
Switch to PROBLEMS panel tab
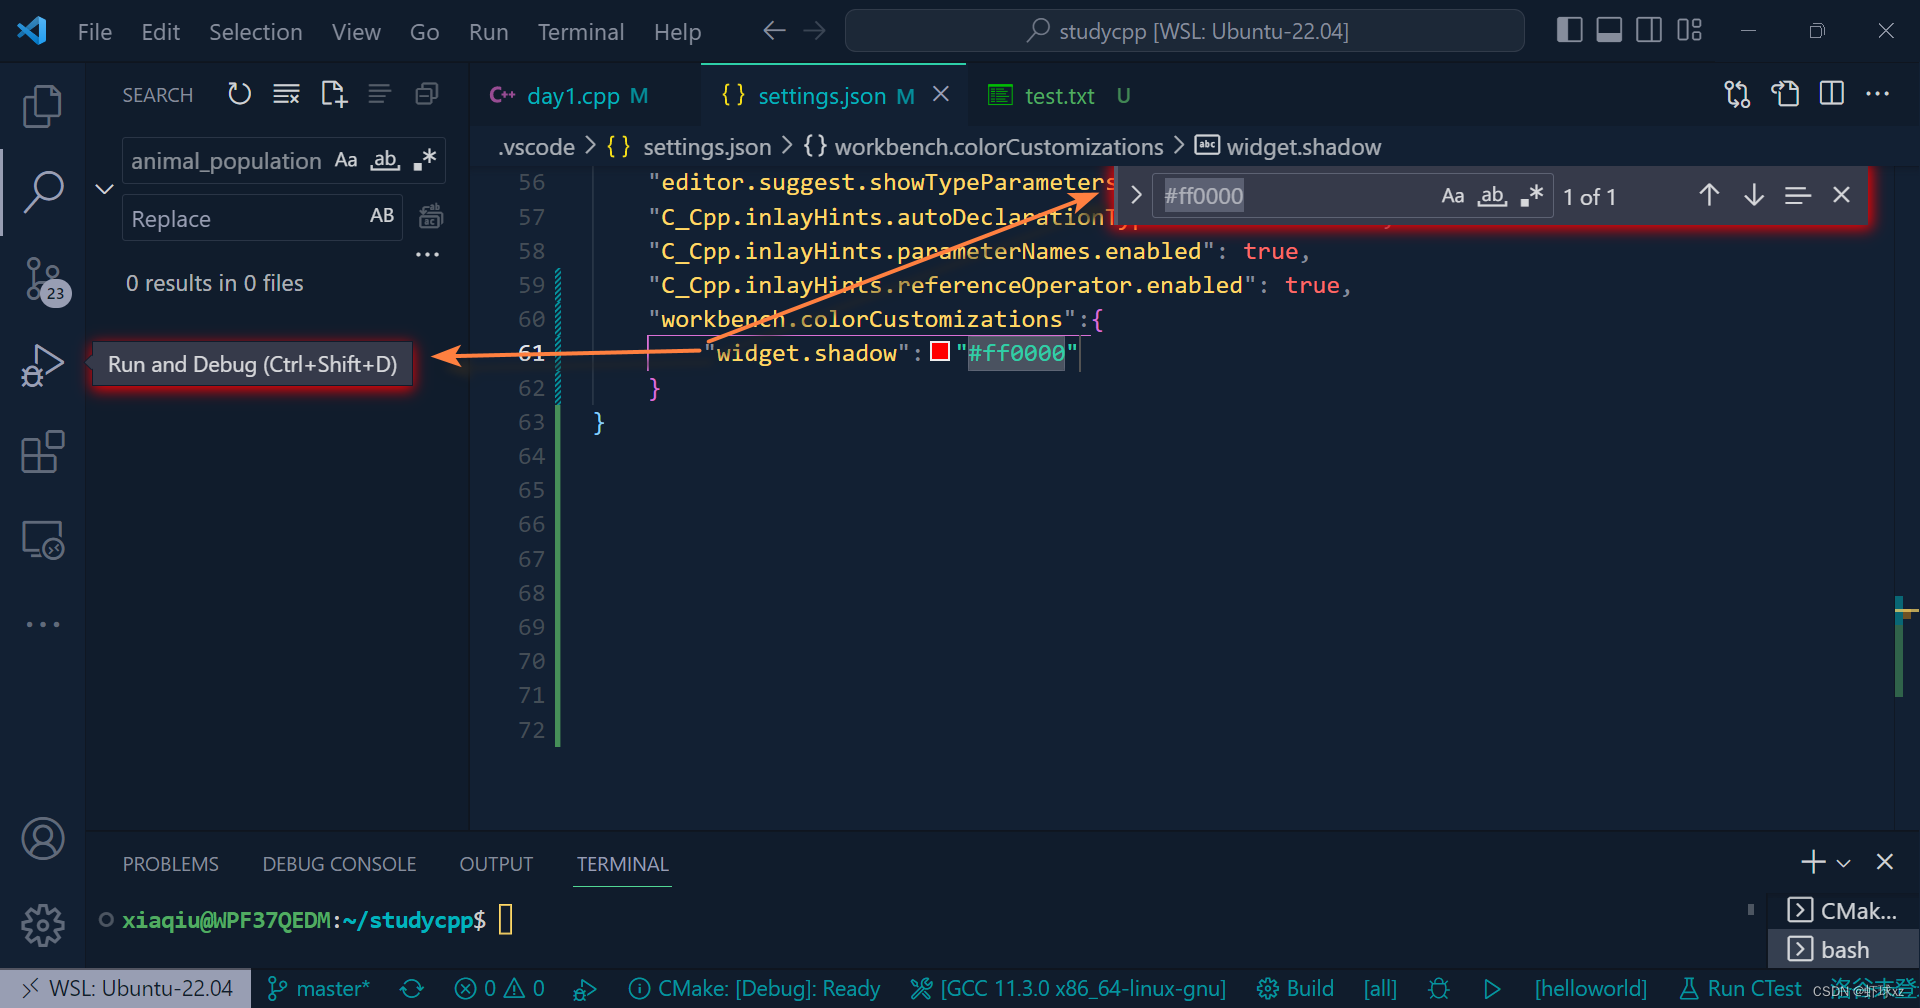(x=170, y=864)
